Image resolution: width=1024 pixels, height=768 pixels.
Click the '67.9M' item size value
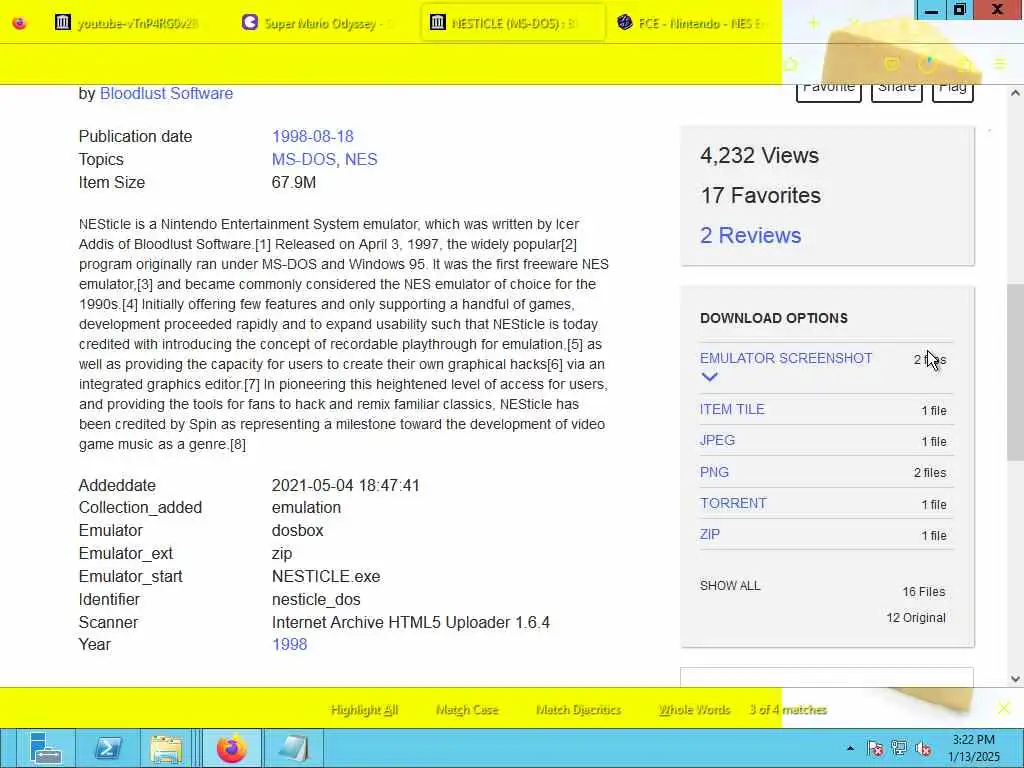pos(294,182)
